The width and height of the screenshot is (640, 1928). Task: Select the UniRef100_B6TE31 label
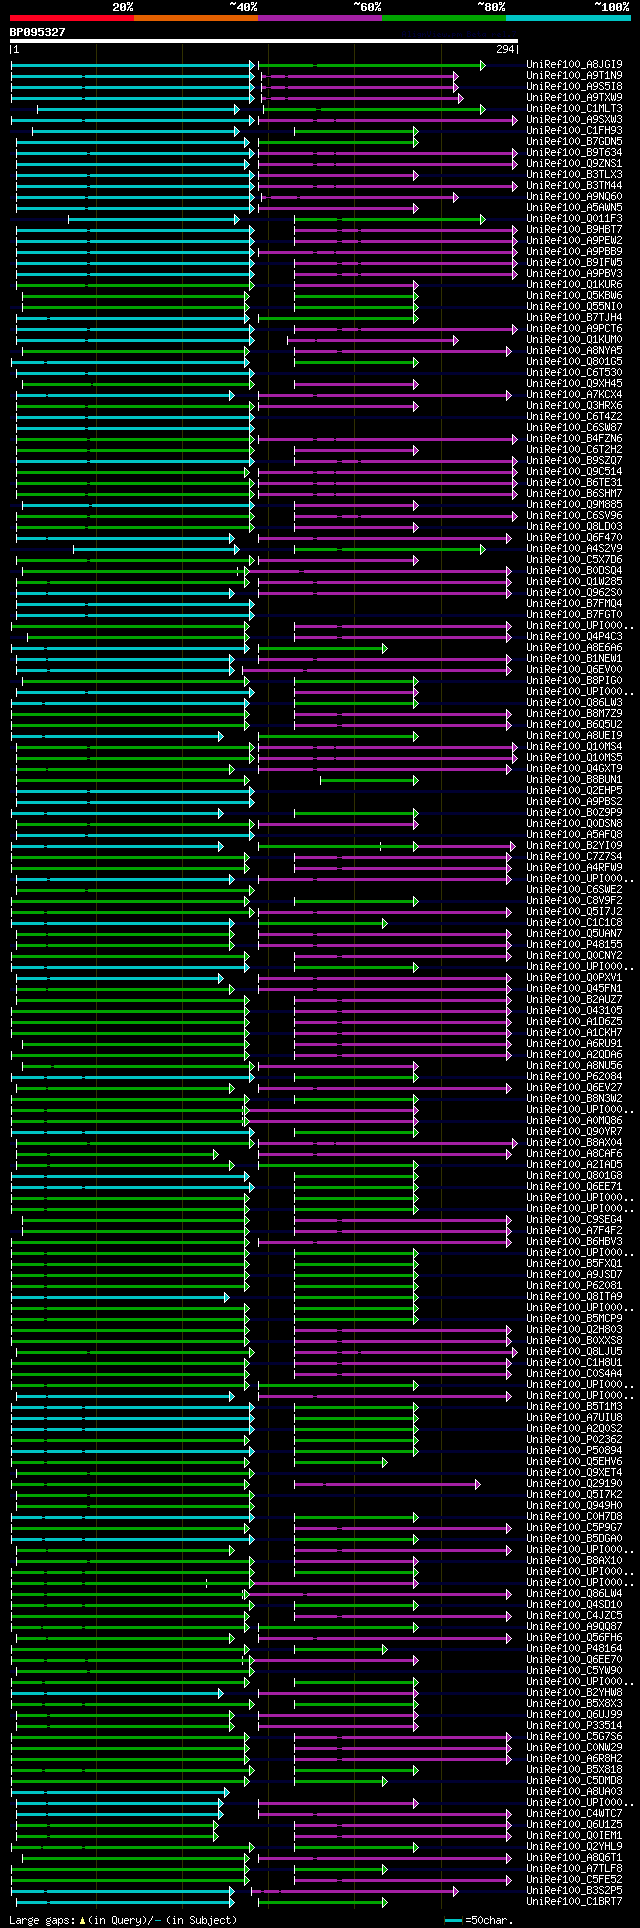coord(574,483)
